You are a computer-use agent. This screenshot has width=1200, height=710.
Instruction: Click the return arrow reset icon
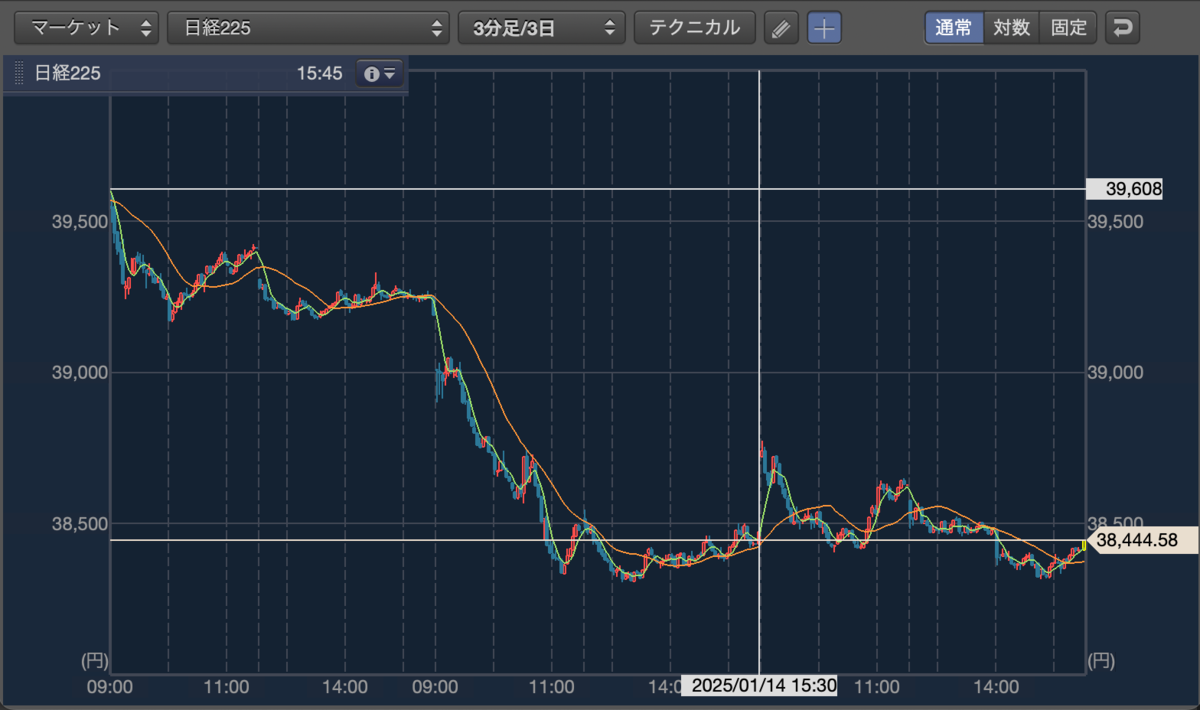[1122, 28]
